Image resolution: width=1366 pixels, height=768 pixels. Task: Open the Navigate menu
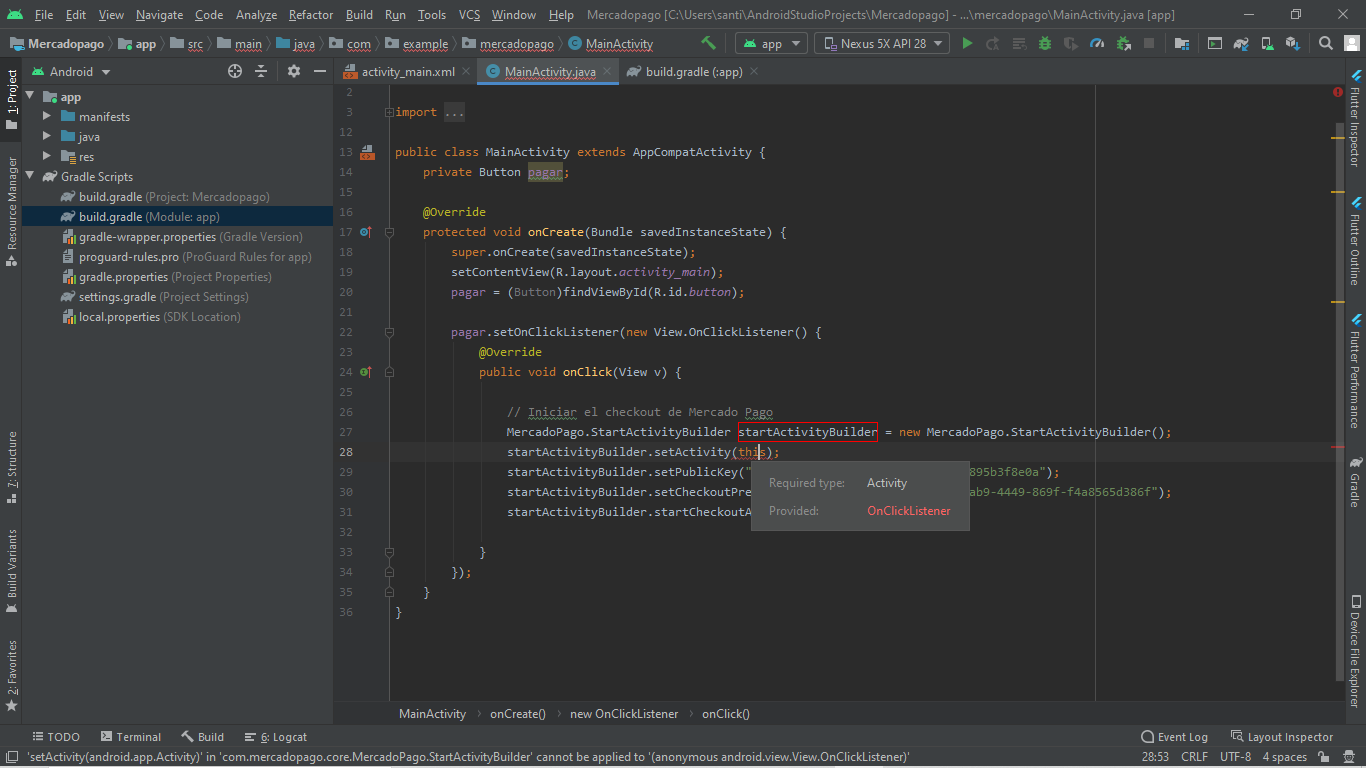[x=160, y=15]
